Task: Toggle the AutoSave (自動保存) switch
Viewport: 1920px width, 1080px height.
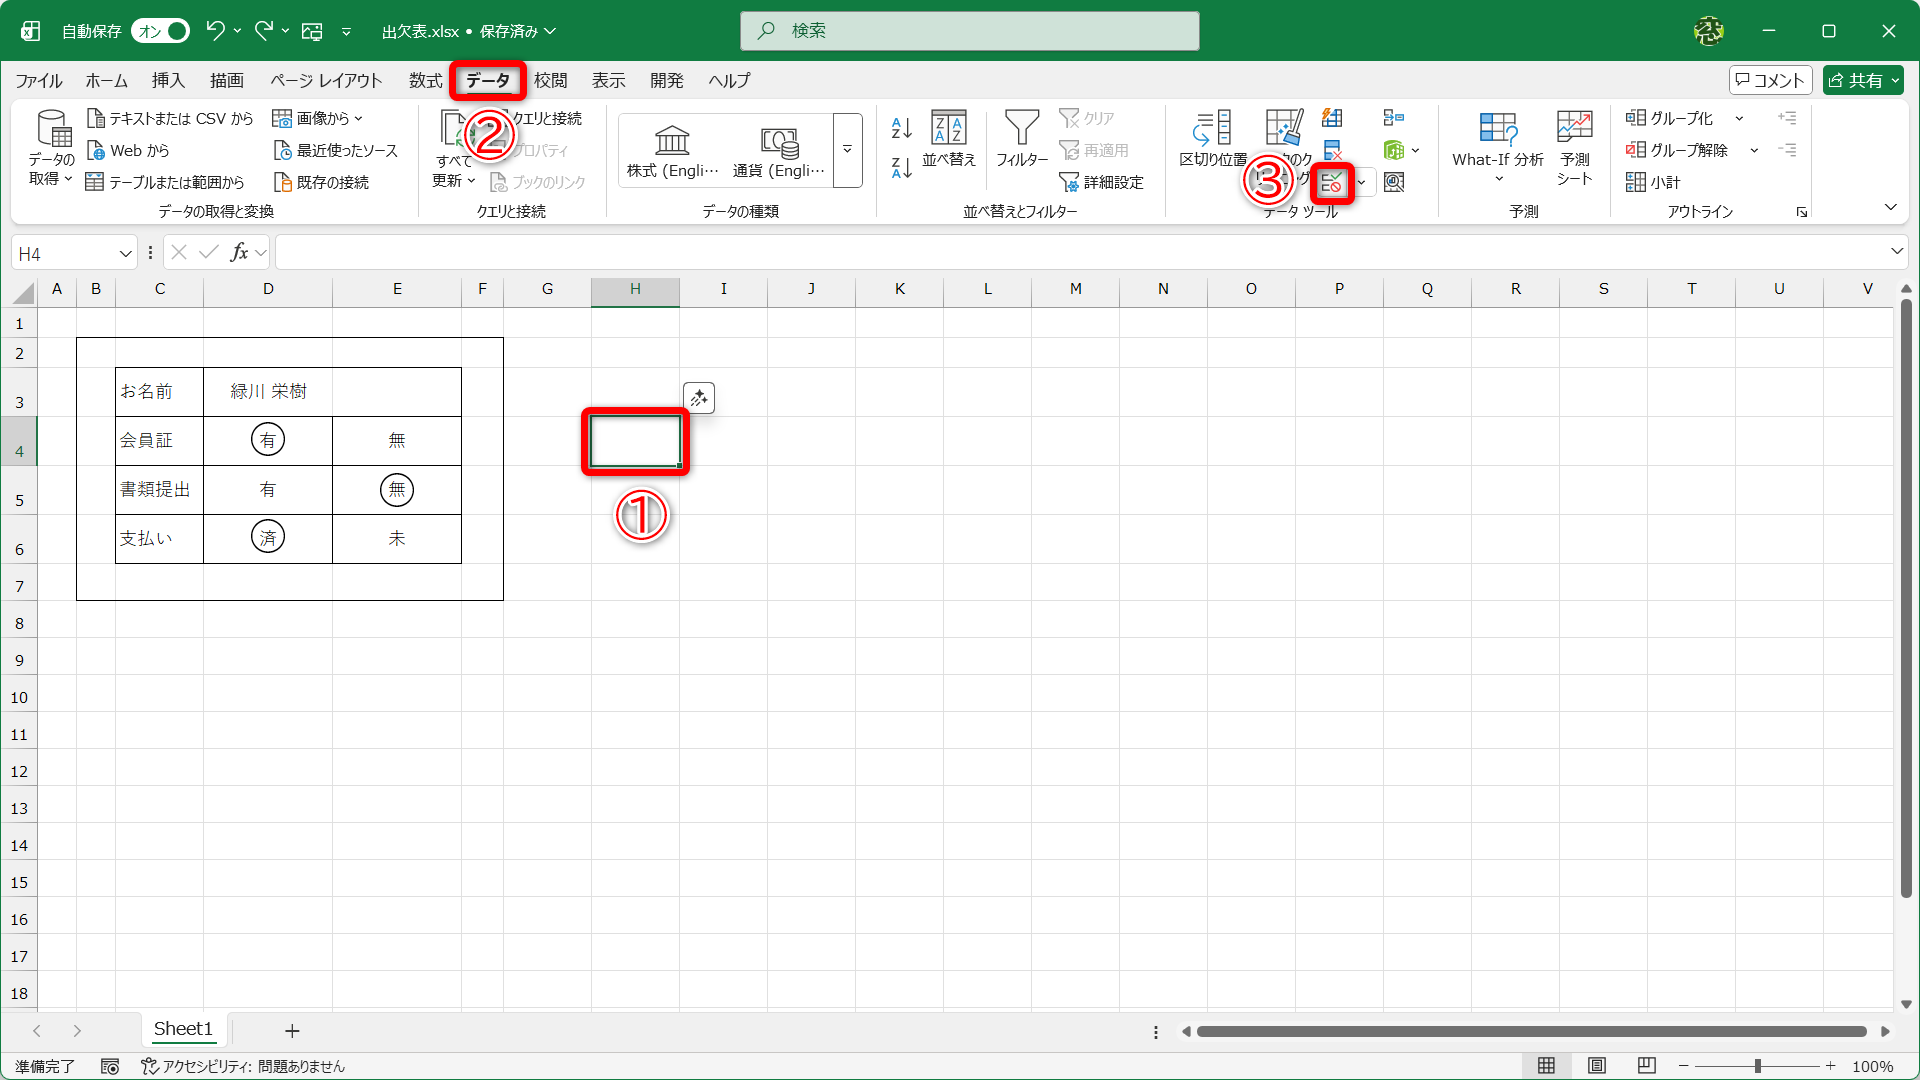Action: (162, 31)
